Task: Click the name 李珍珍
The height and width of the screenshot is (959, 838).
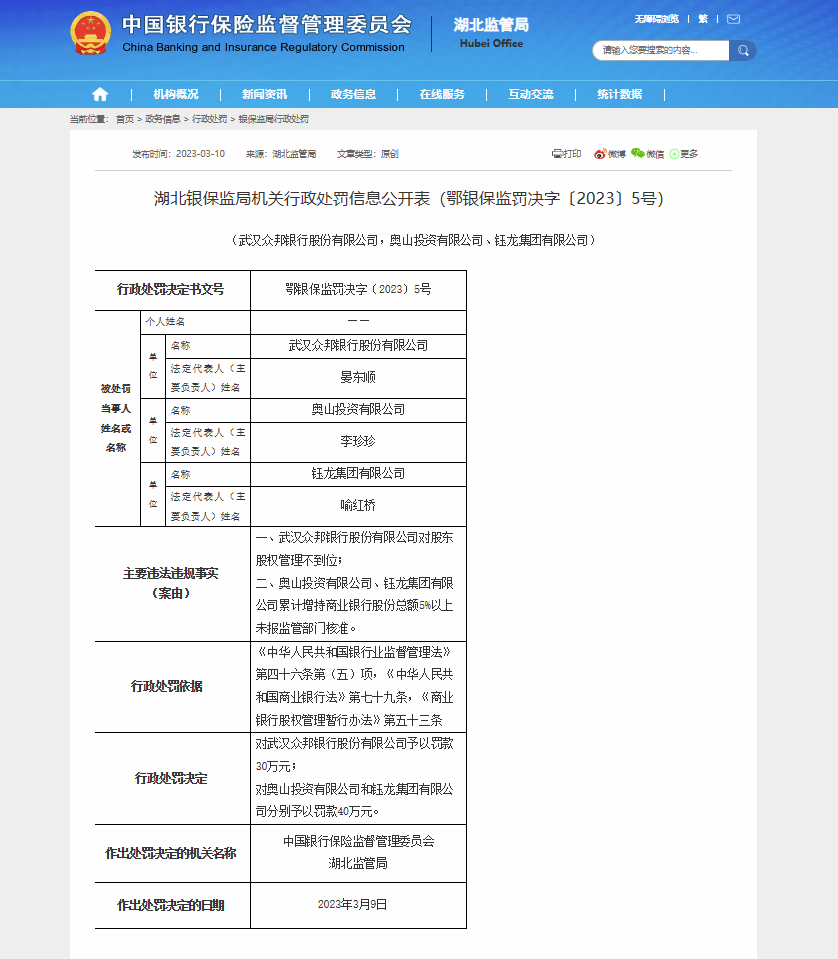Action: click(358, 442)
